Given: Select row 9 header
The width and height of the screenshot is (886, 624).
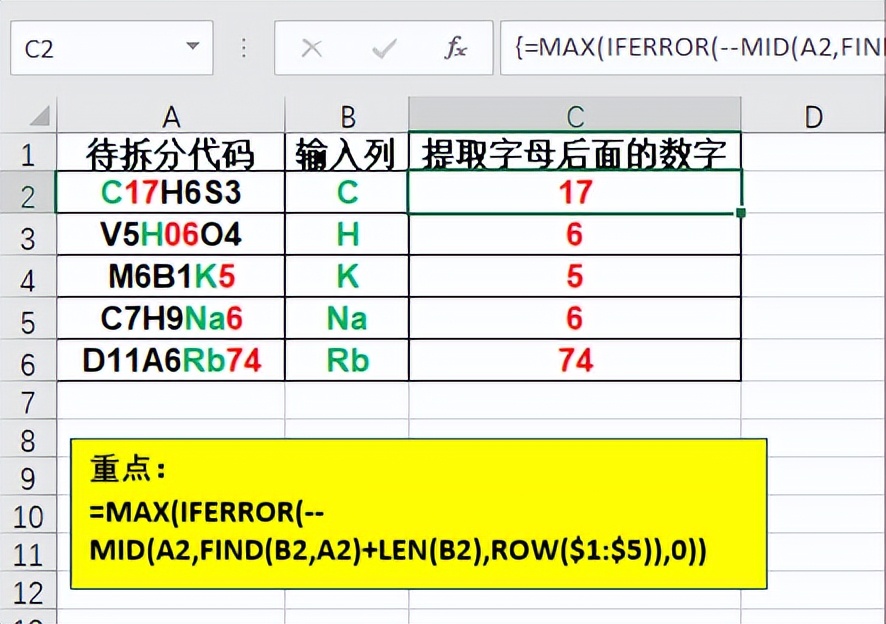Looking at the screenshot, I should (x=28, y=476).
